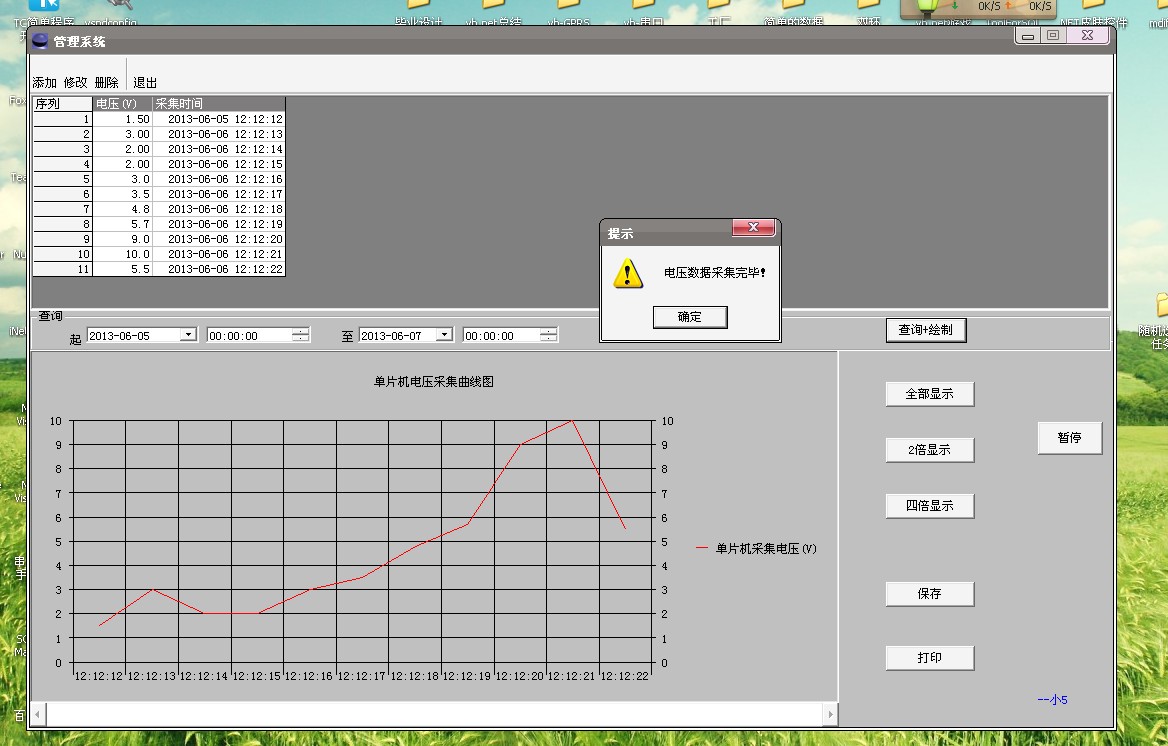Close the 提示 dialog with the red X
1168x746 pixels.
[x=753, y=227]
